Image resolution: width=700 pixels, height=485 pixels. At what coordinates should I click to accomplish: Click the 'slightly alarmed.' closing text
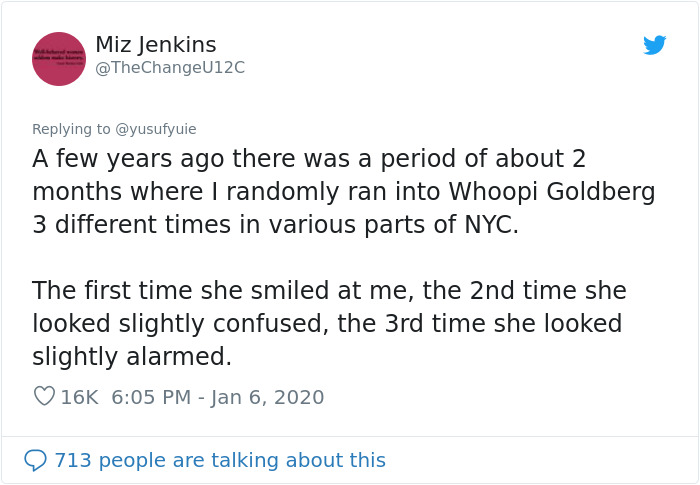132,356
